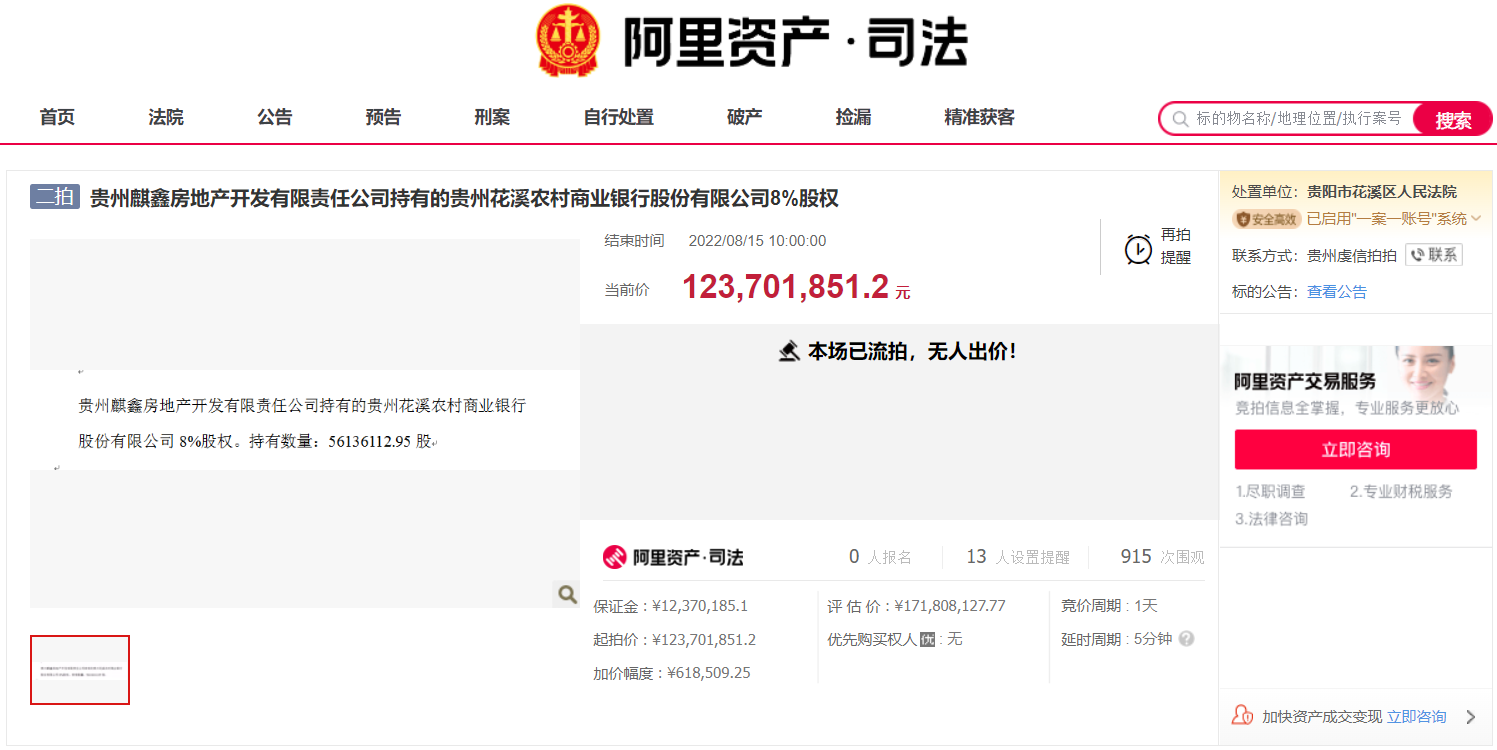Expand the 加快资产成交变现 right chevron
Viewport: 1497px width, 750px height.
(1470, 717)
